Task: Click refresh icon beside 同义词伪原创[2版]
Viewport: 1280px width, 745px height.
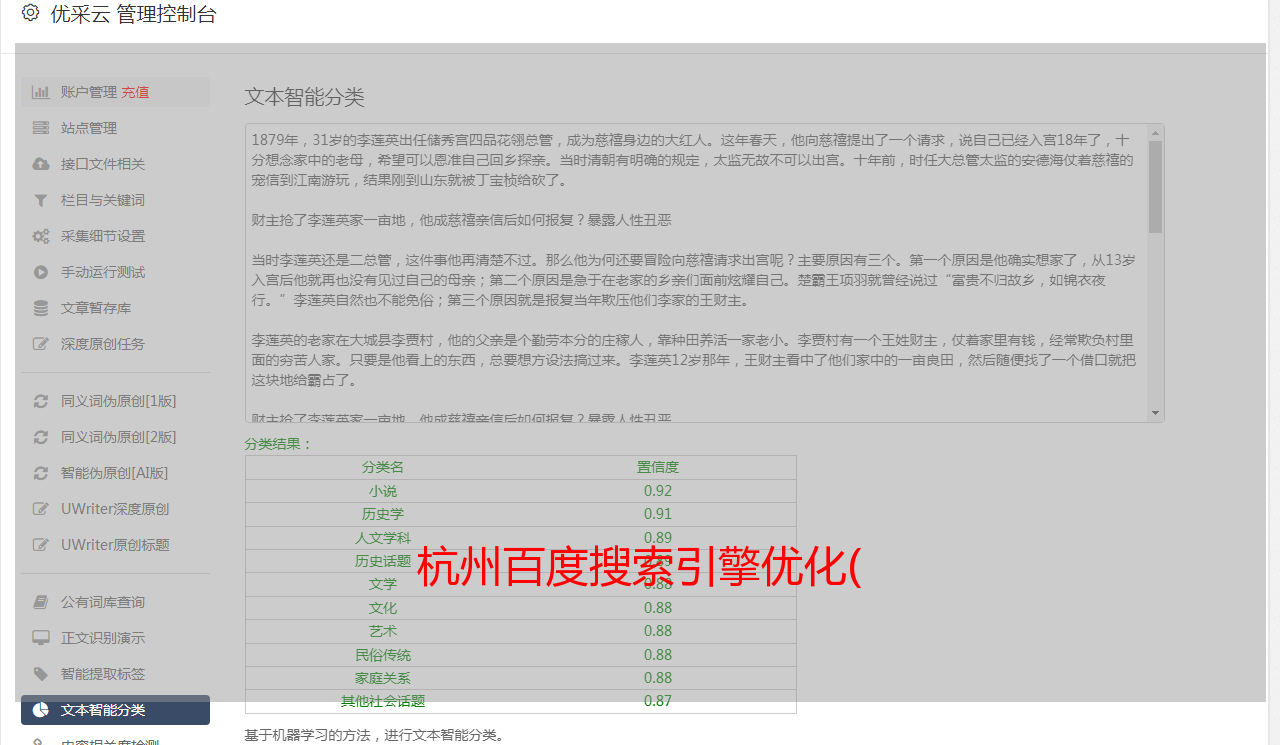Action: 40,437
